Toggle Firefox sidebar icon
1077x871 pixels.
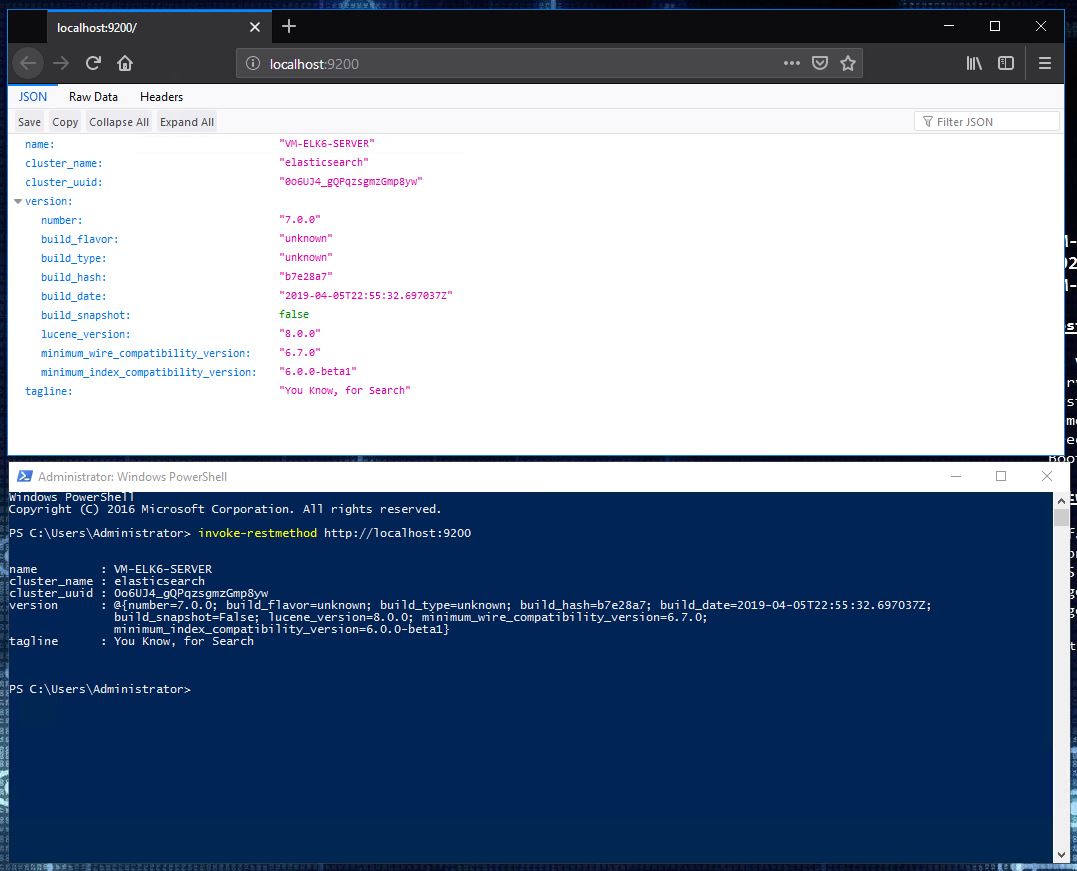1006,63
